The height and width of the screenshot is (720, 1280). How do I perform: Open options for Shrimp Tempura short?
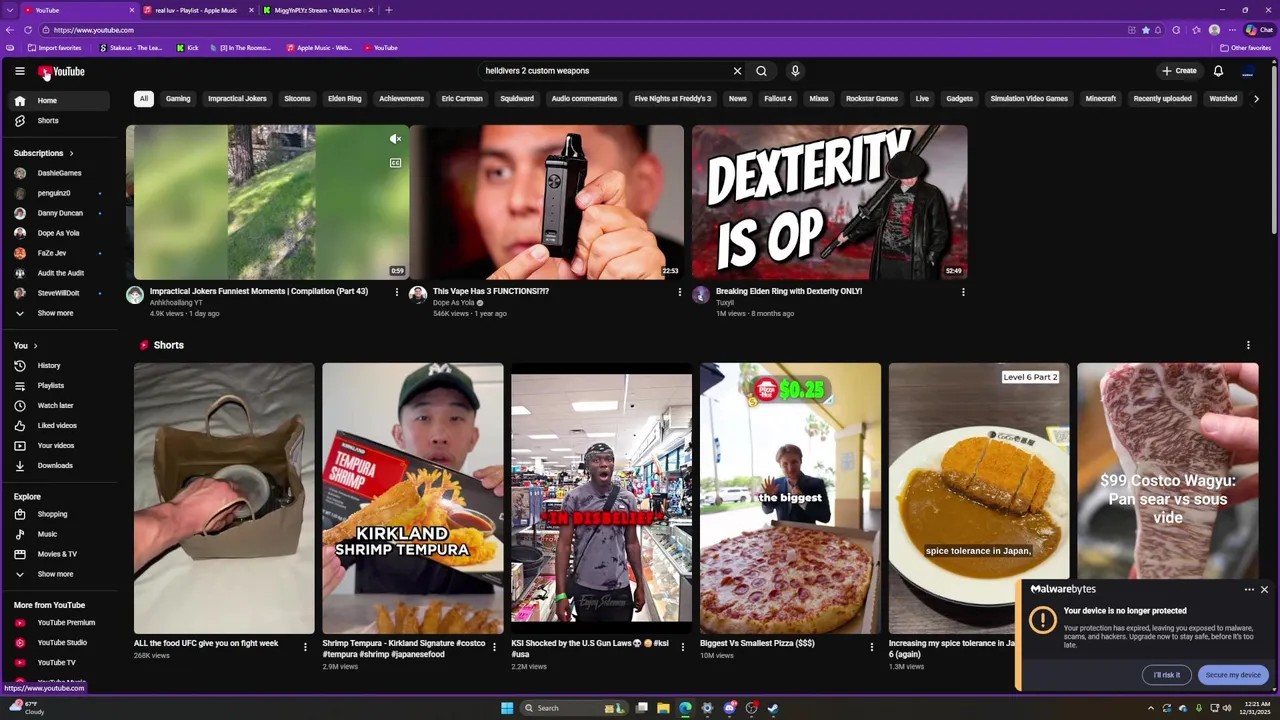[494, 647]
